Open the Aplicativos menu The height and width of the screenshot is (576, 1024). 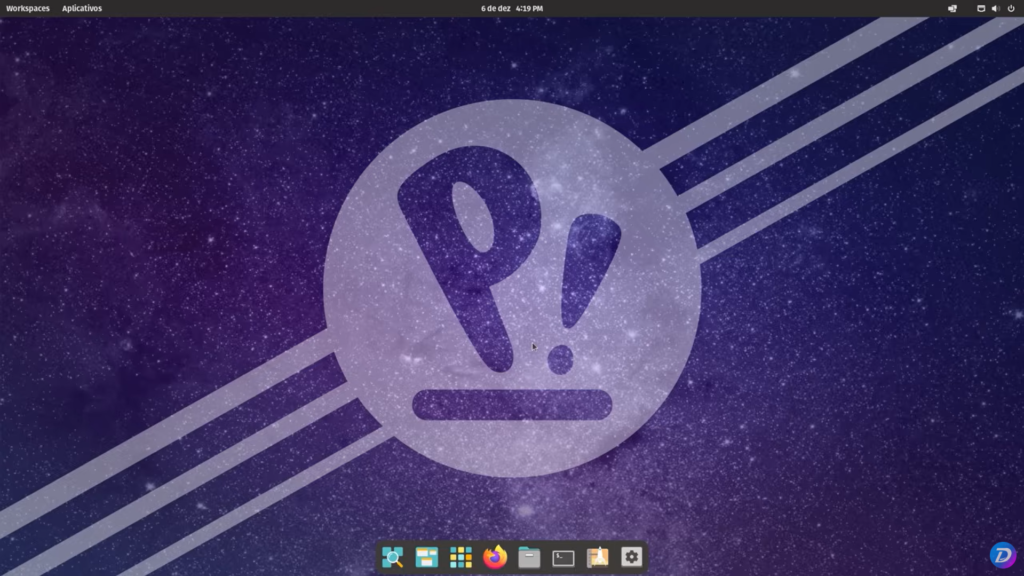tap(81, 8)
